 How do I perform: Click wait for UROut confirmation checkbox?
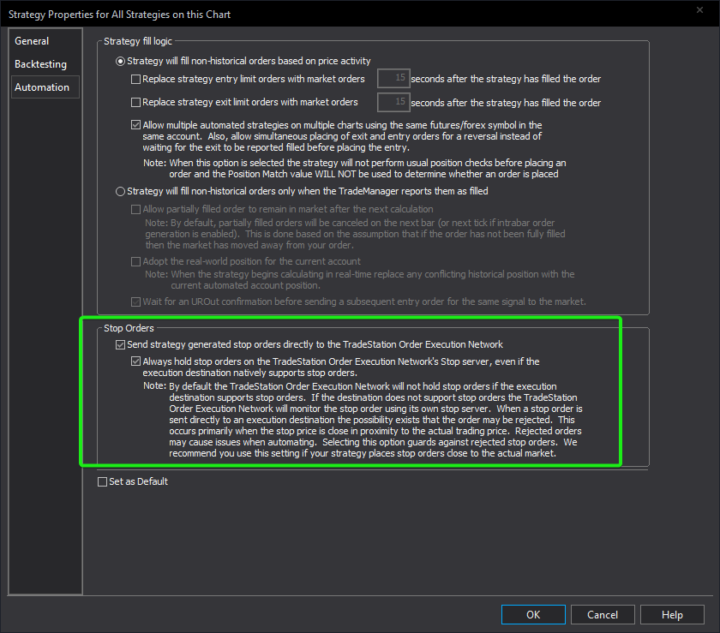136,302
